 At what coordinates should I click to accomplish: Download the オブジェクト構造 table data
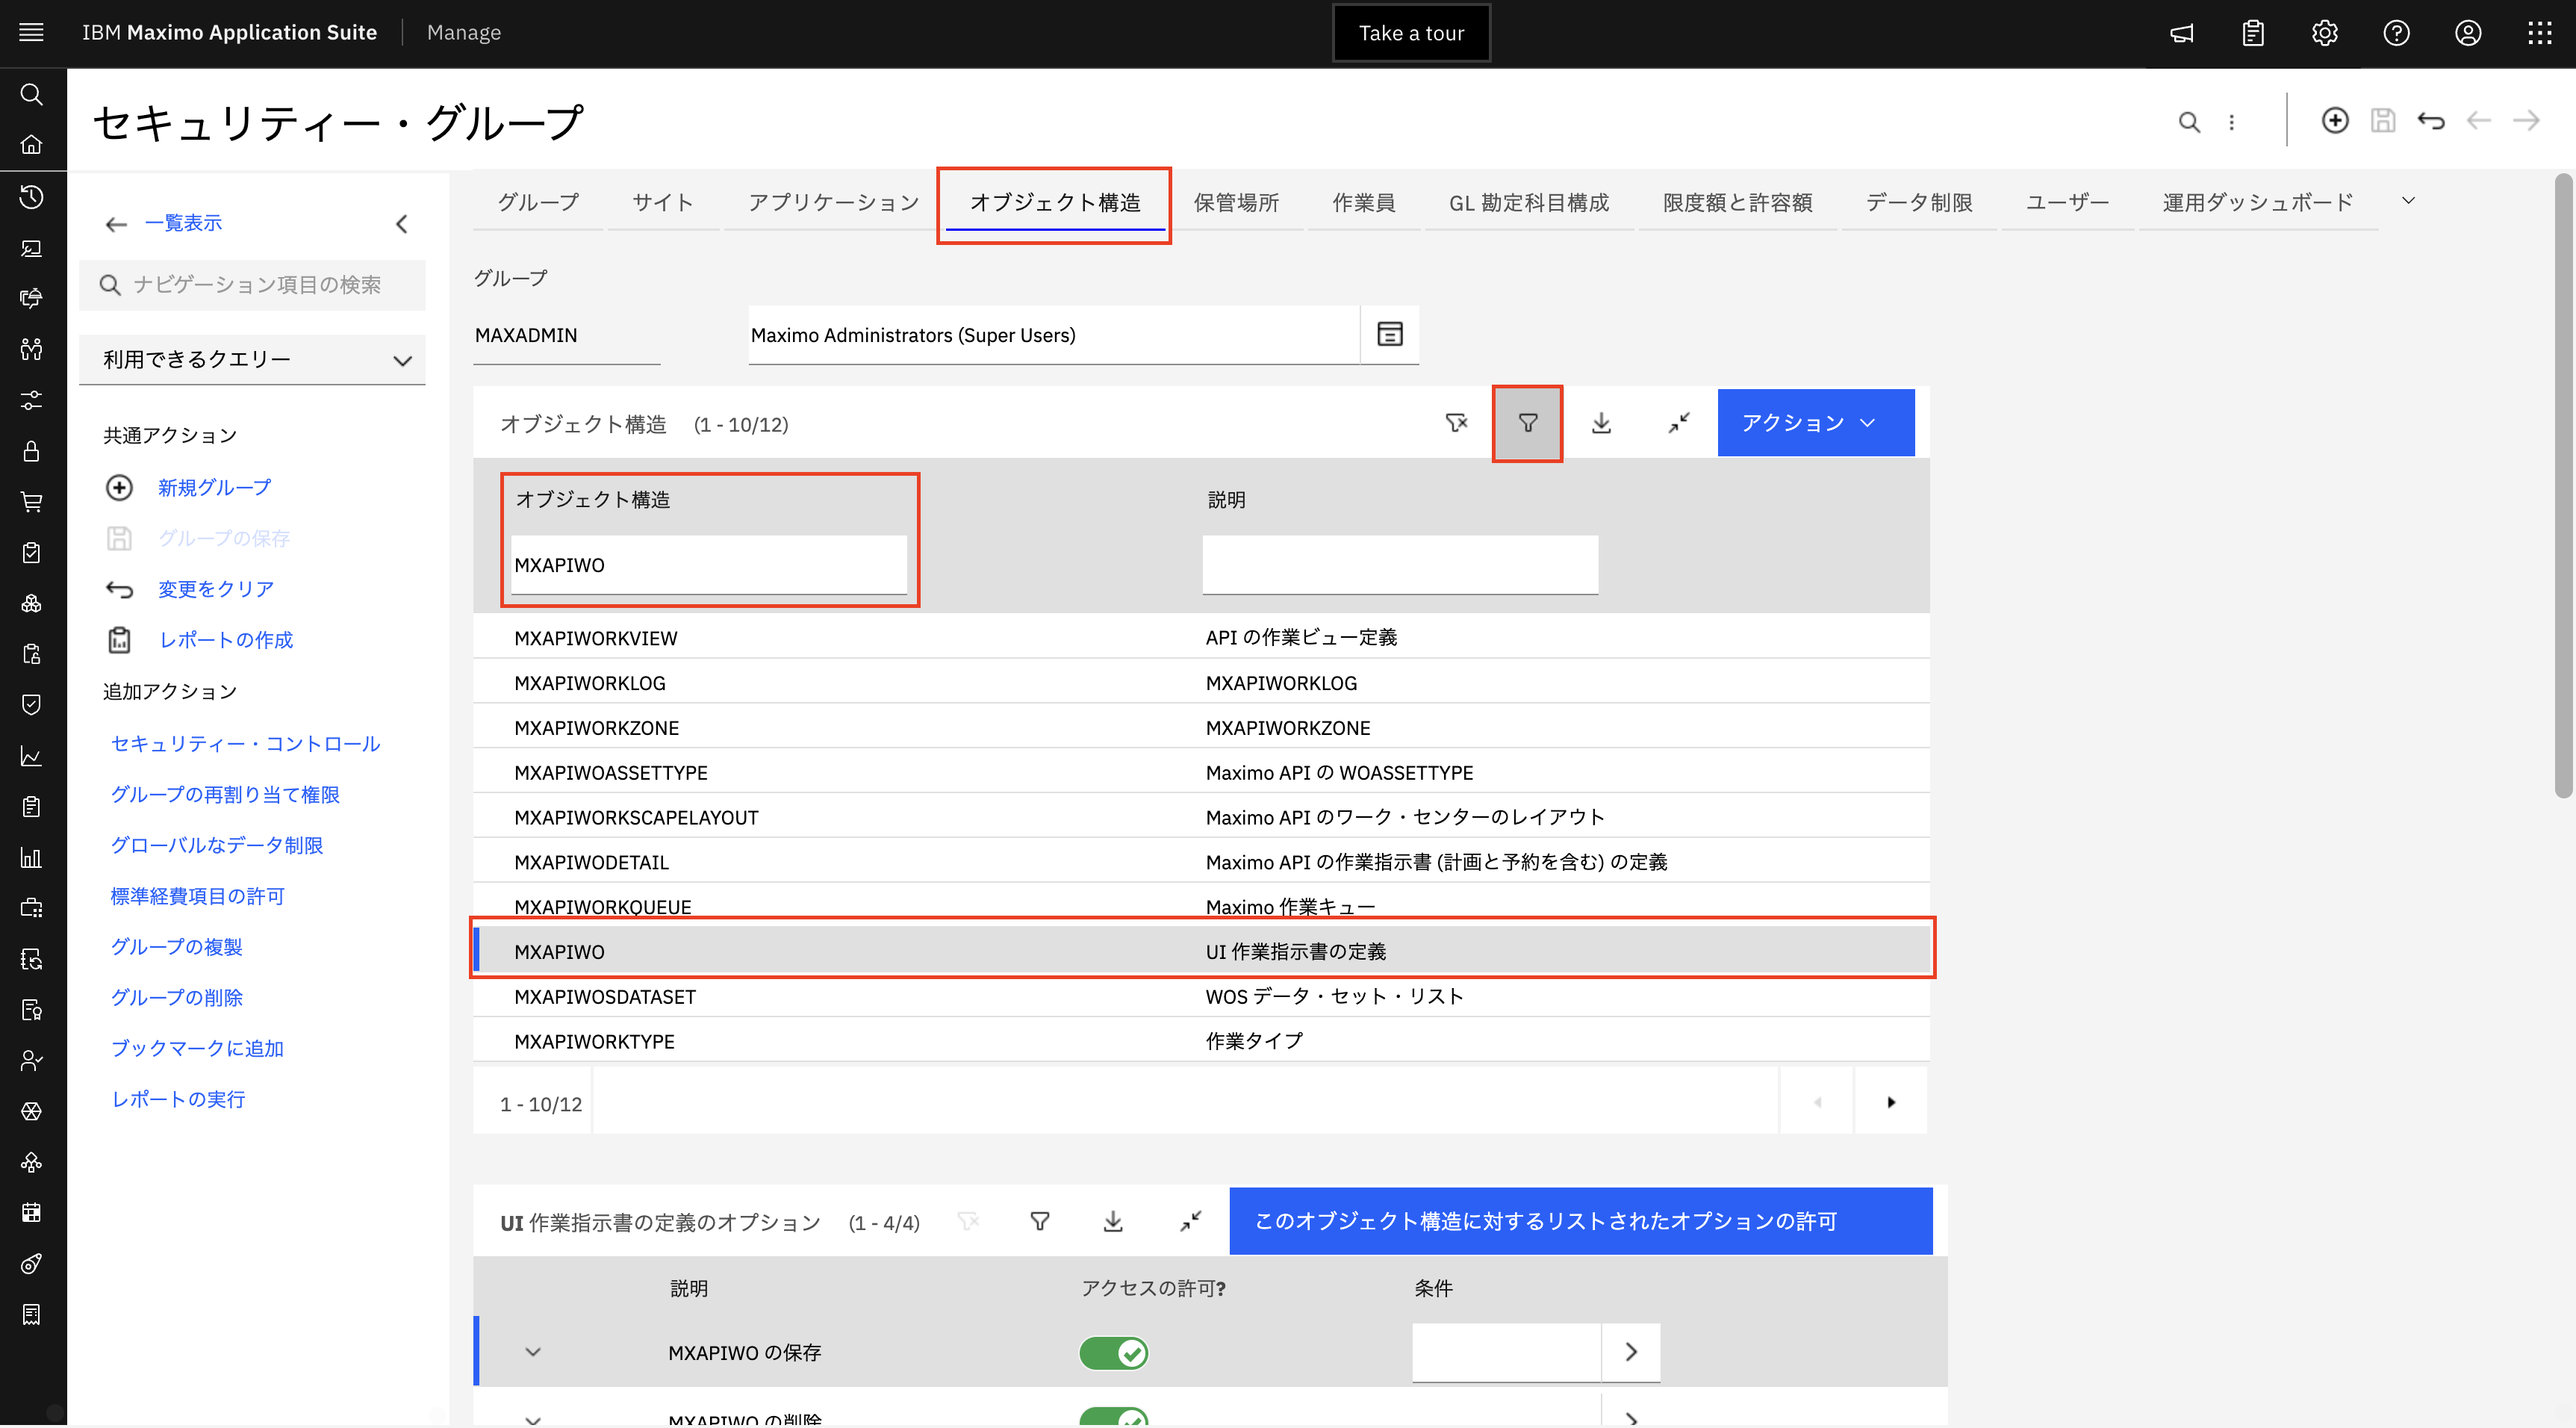coord(1601,423)
